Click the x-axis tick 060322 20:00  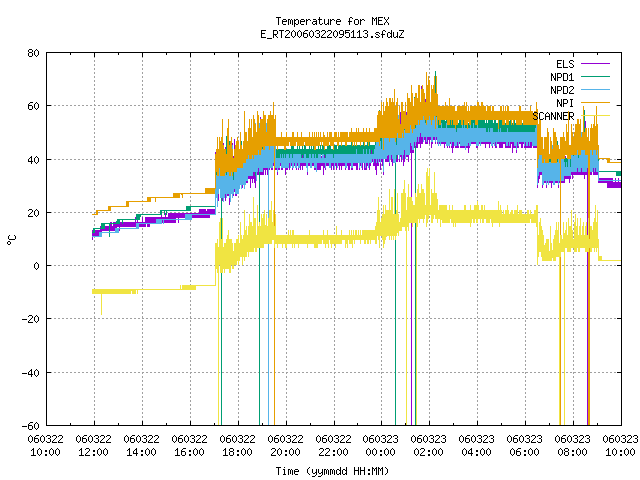click(286, 445)
